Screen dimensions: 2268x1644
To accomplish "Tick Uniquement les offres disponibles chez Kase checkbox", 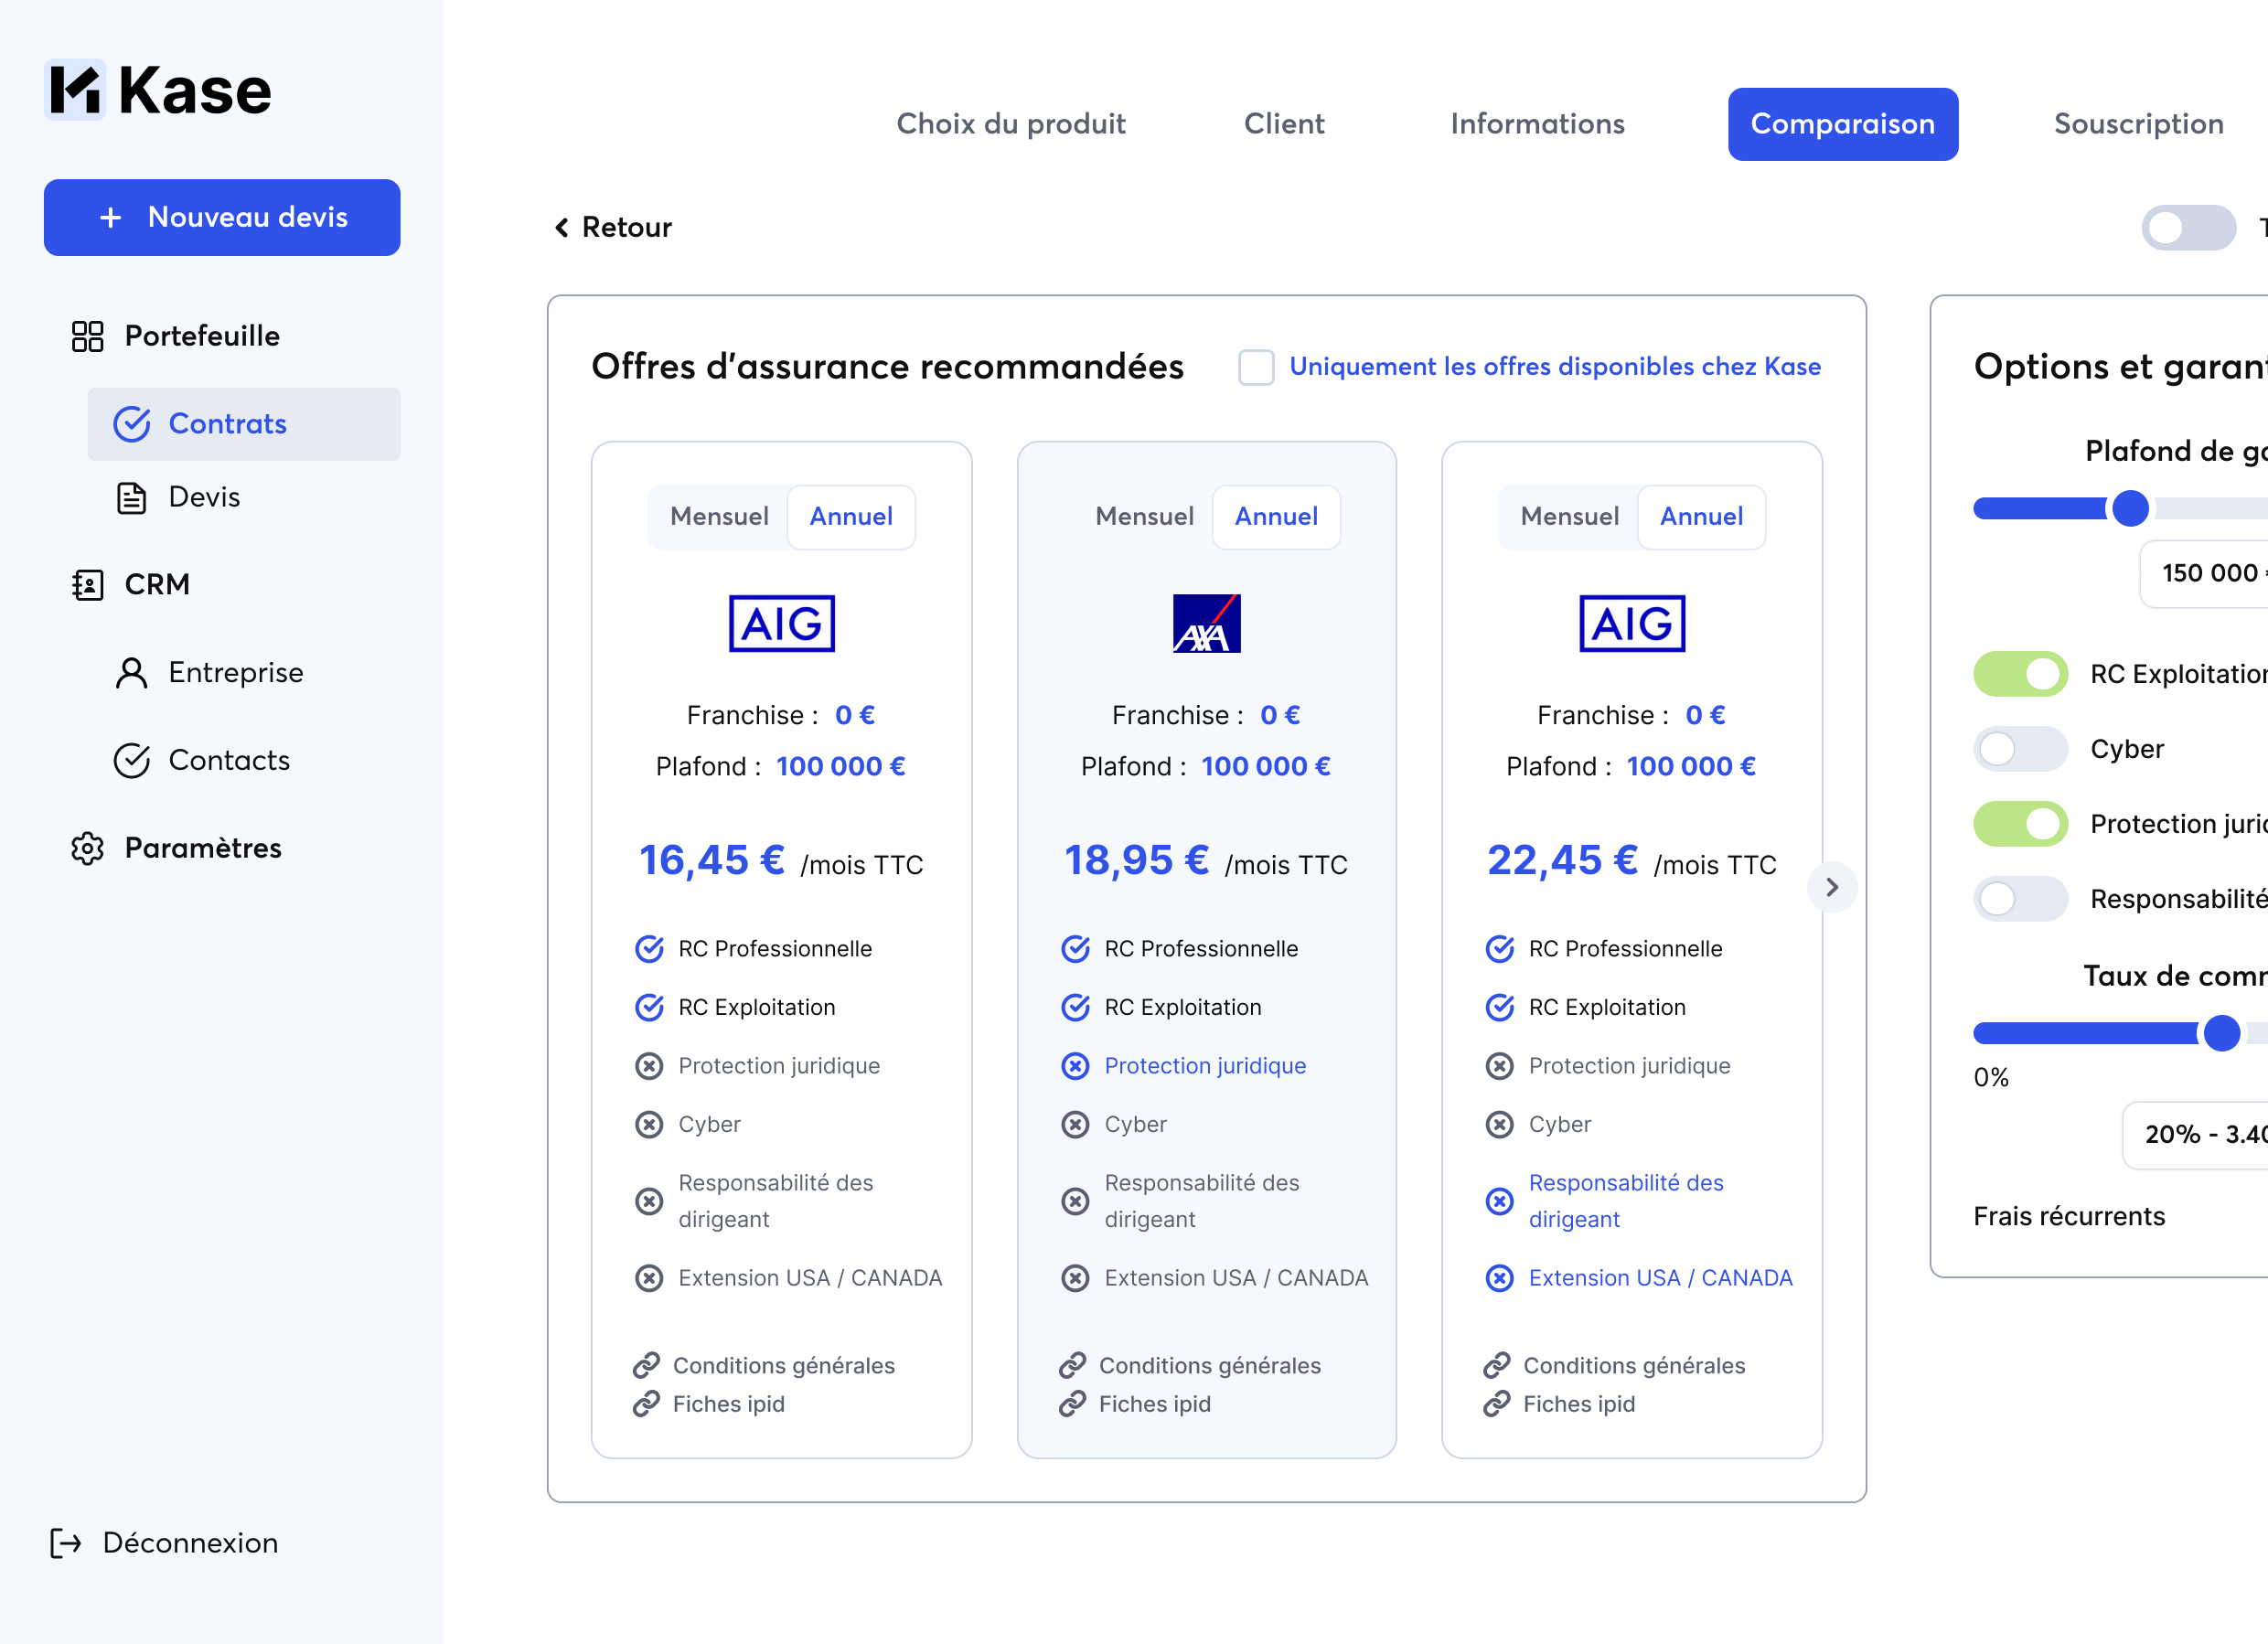I will [x=1256, y=367].
